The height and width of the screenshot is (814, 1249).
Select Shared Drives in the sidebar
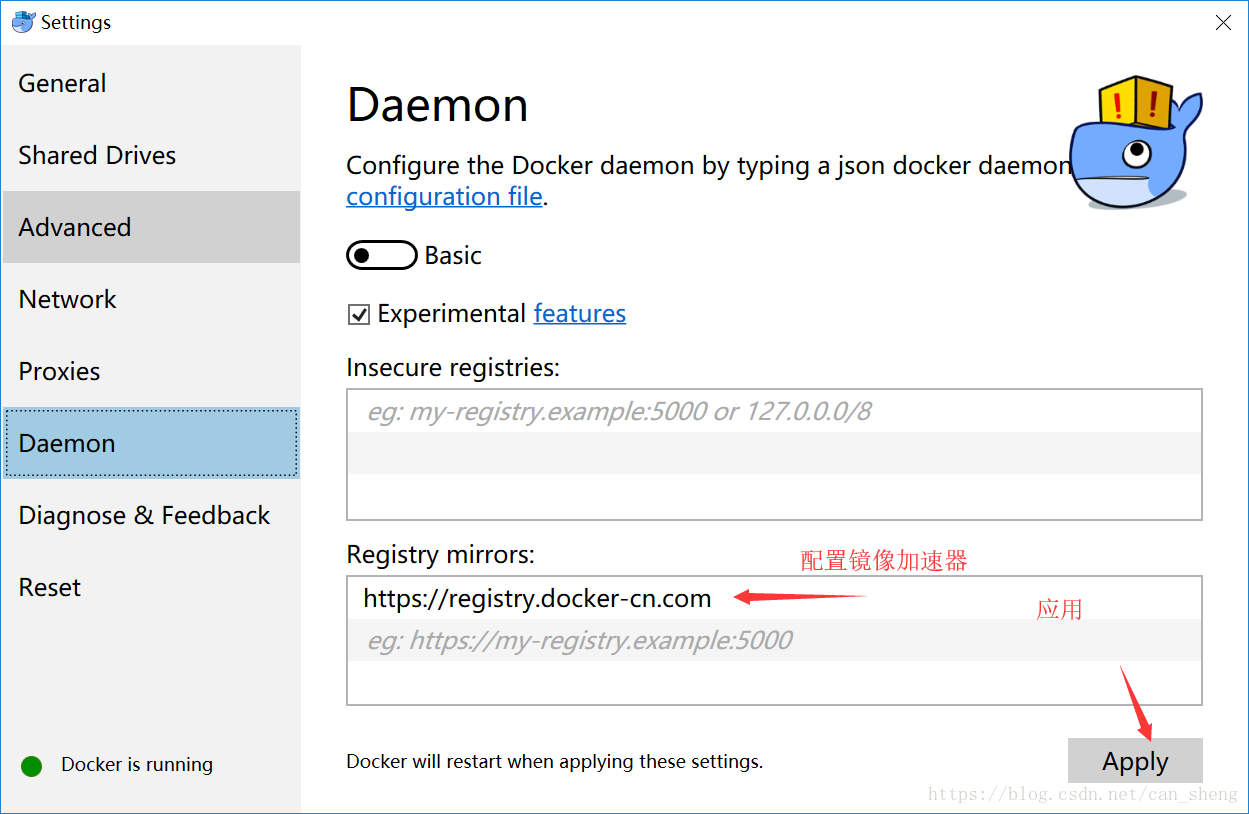pos(97,155)
